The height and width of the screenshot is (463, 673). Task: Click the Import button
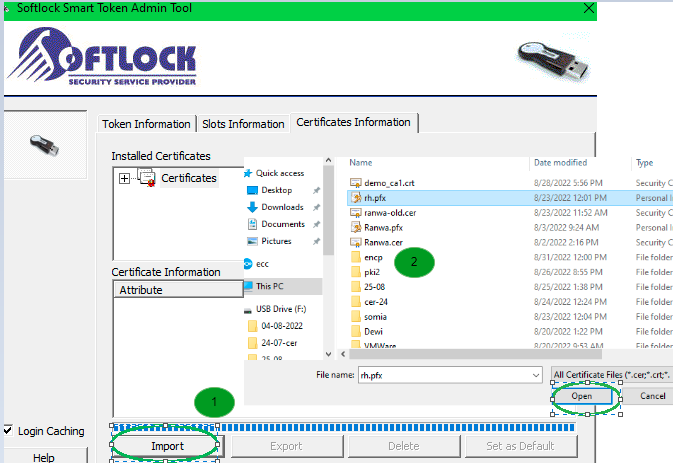point(167,445)
